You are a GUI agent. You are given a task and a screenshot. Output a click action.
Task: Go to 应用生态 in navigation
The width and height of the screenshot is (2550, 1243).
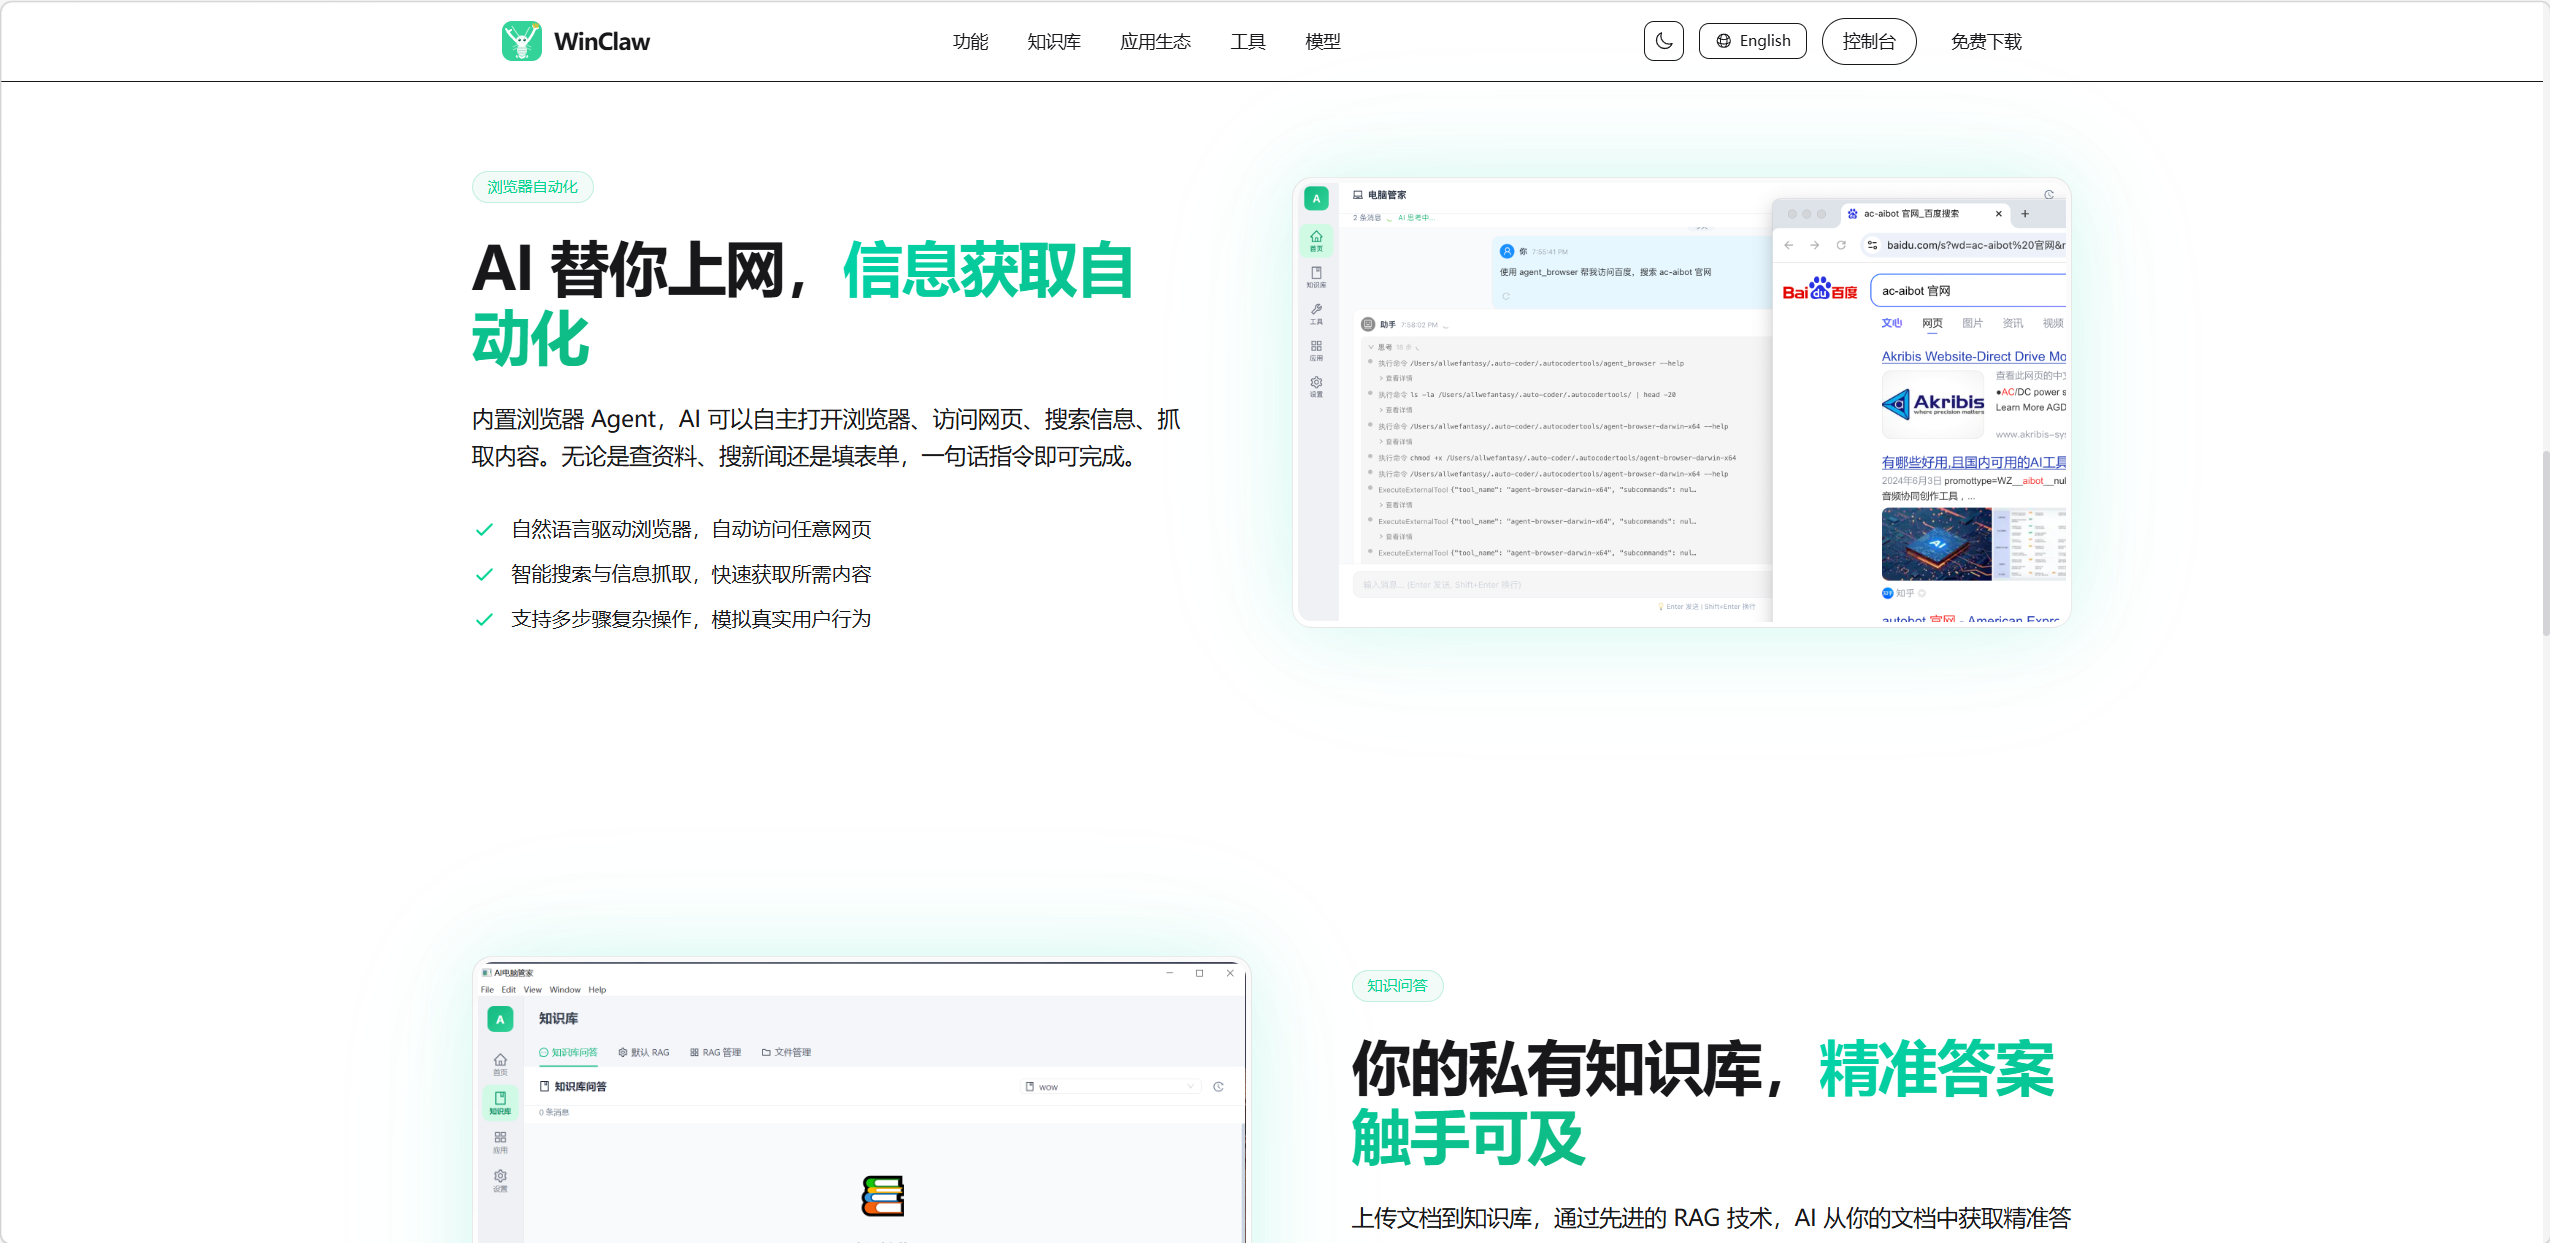click(x=1155, y=41)
